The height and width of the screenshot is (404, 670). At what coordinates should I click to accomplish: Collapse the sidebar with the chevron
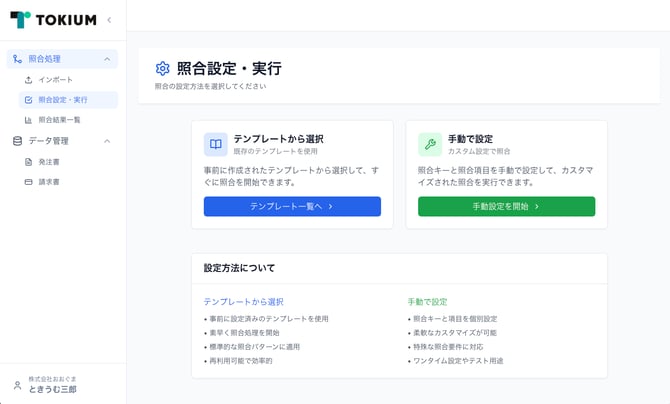coord(109,20)
